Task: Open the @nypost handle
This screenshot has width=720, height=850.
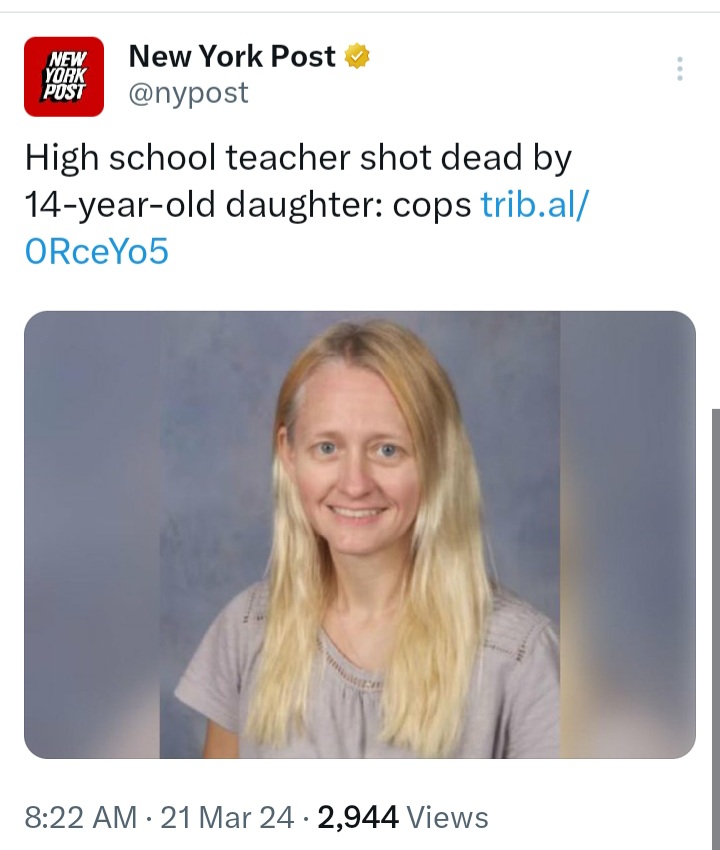Action: point(189,93)
